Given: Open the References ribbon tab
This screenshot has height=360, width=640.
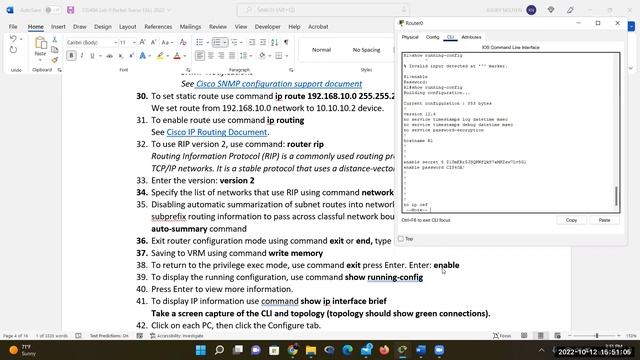Looking at the screenshot, I should coord(158,27).
